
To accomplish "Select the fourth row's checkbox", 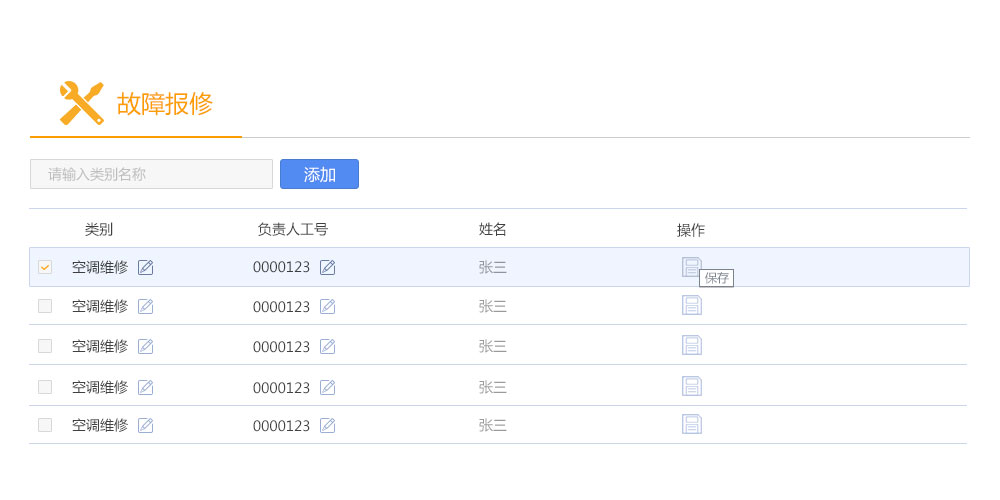I will click(45, 386).
